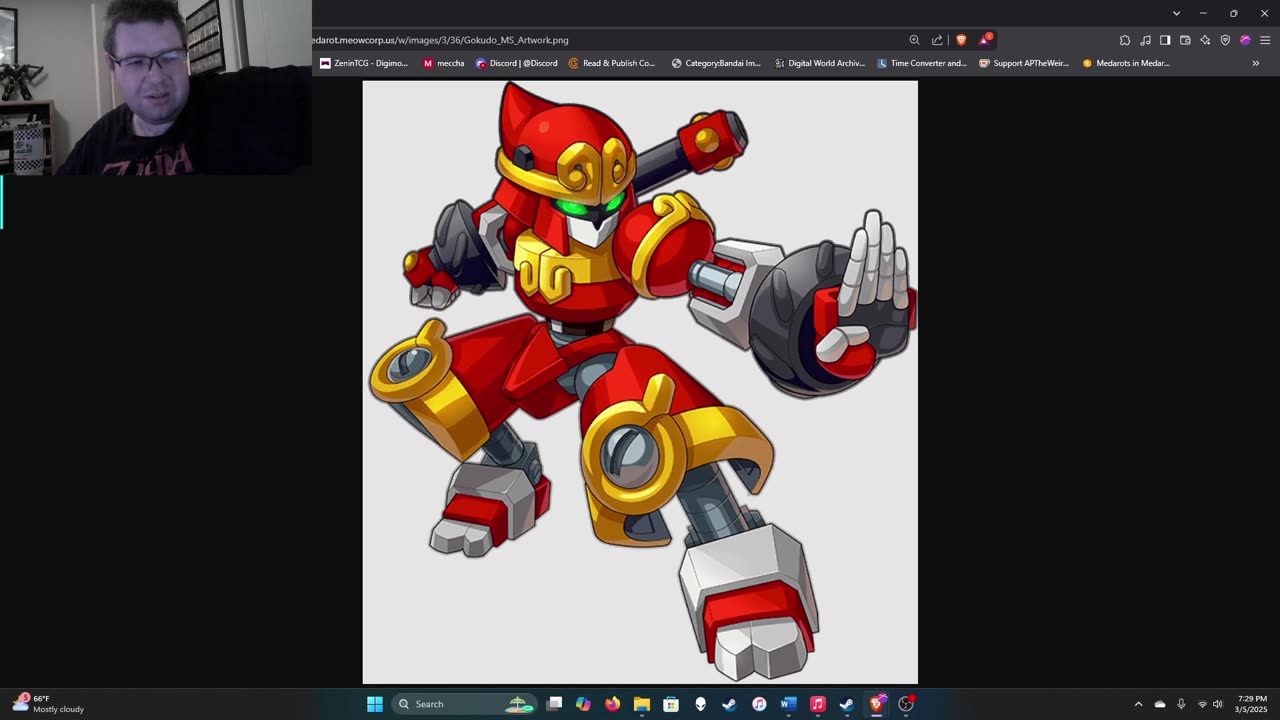Click the zoom magnifier icon in address bar
The width and height of the screenshot is (1280, 720).
(x=914, y=40)
